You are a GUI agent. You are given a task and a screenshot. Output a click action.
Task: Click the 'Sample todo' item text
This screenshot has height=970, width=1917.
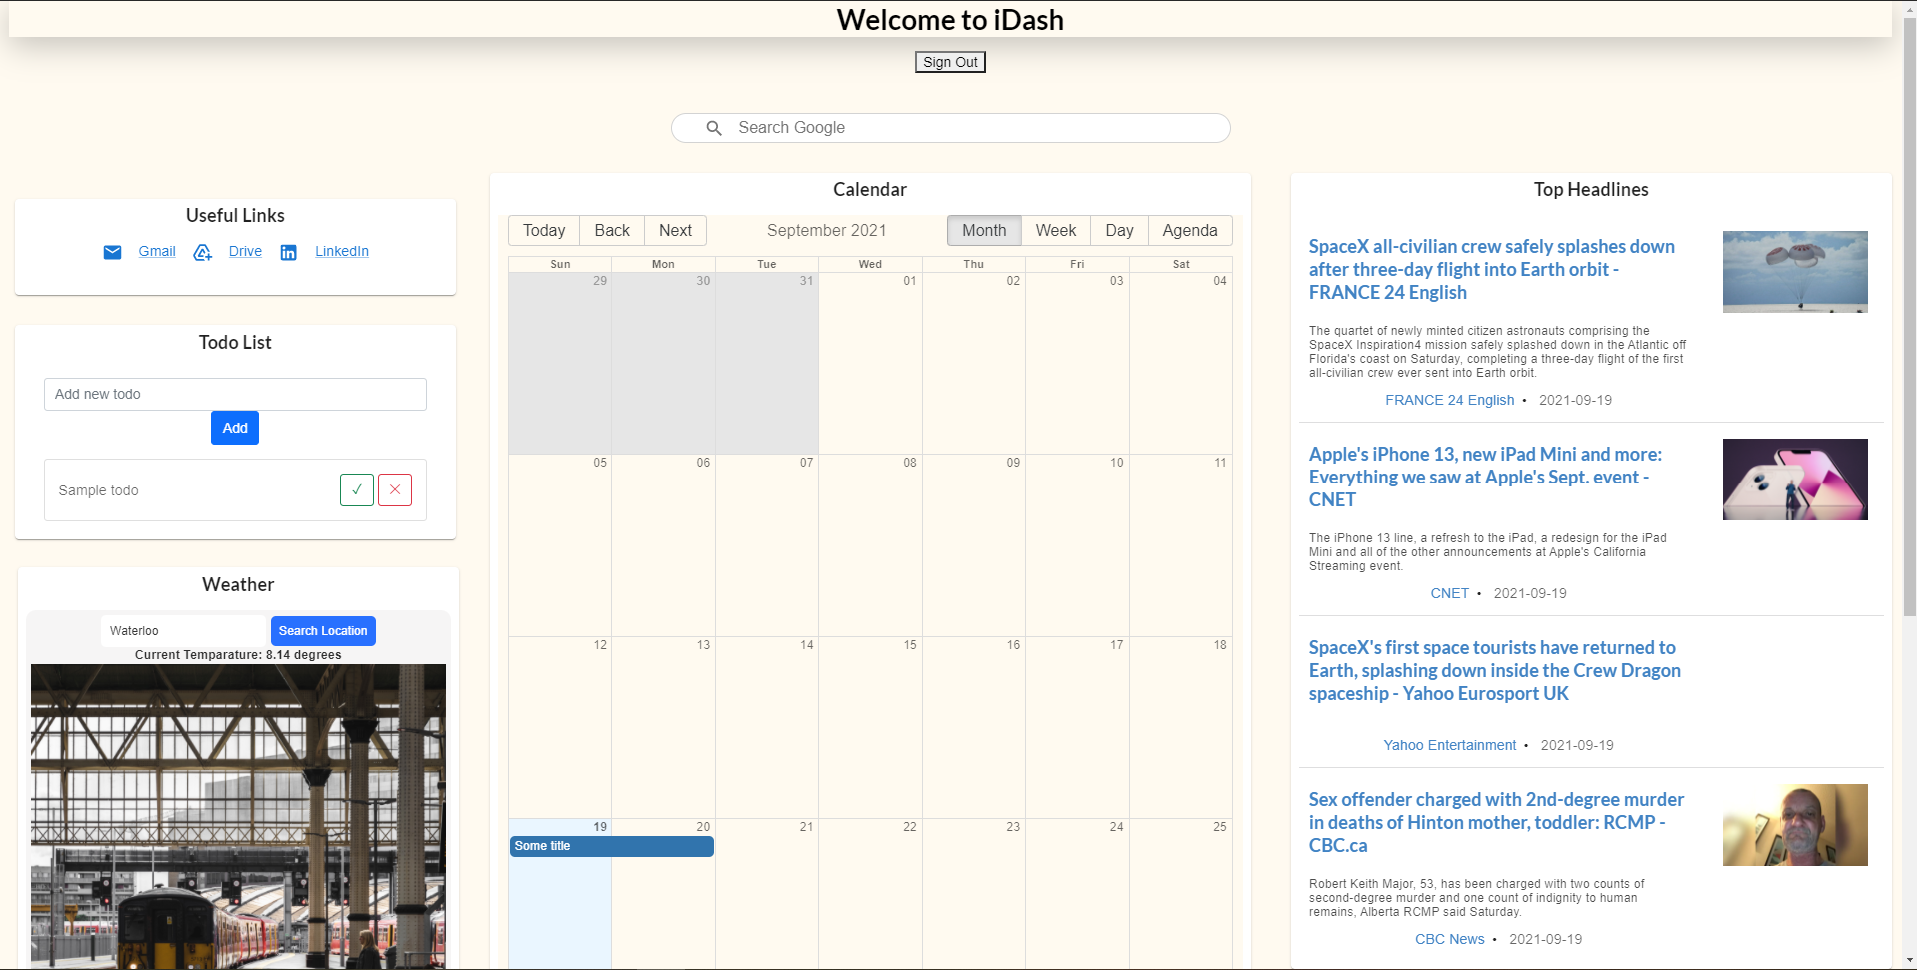(x=98, y=490)
